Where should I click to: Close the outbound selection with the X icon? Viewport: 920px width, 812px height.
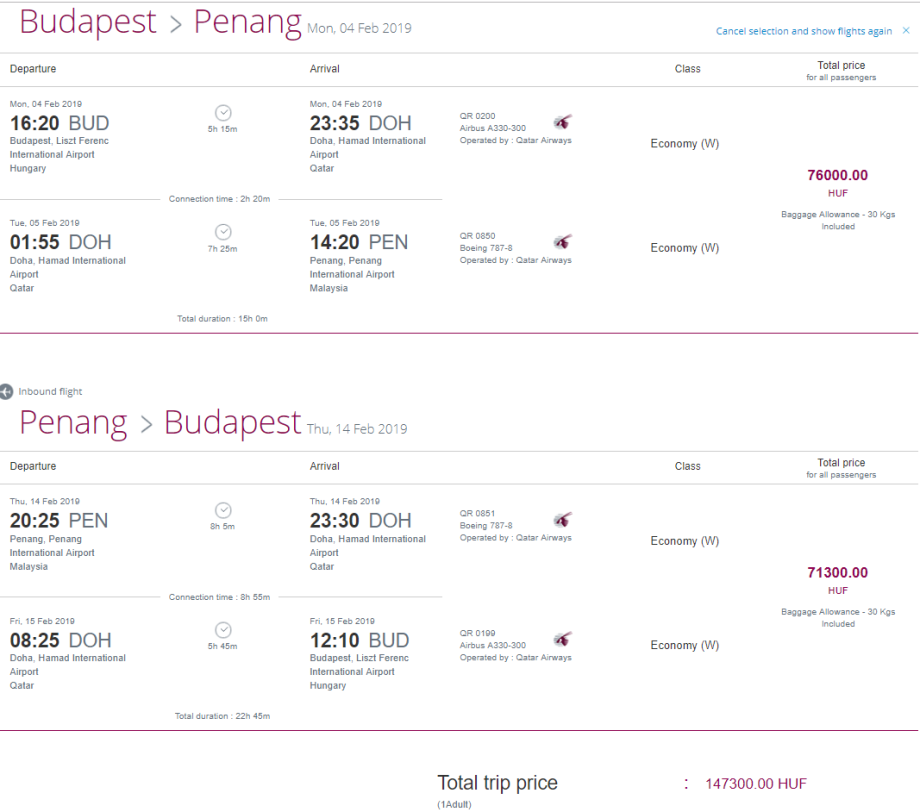[x=906, y=31]
